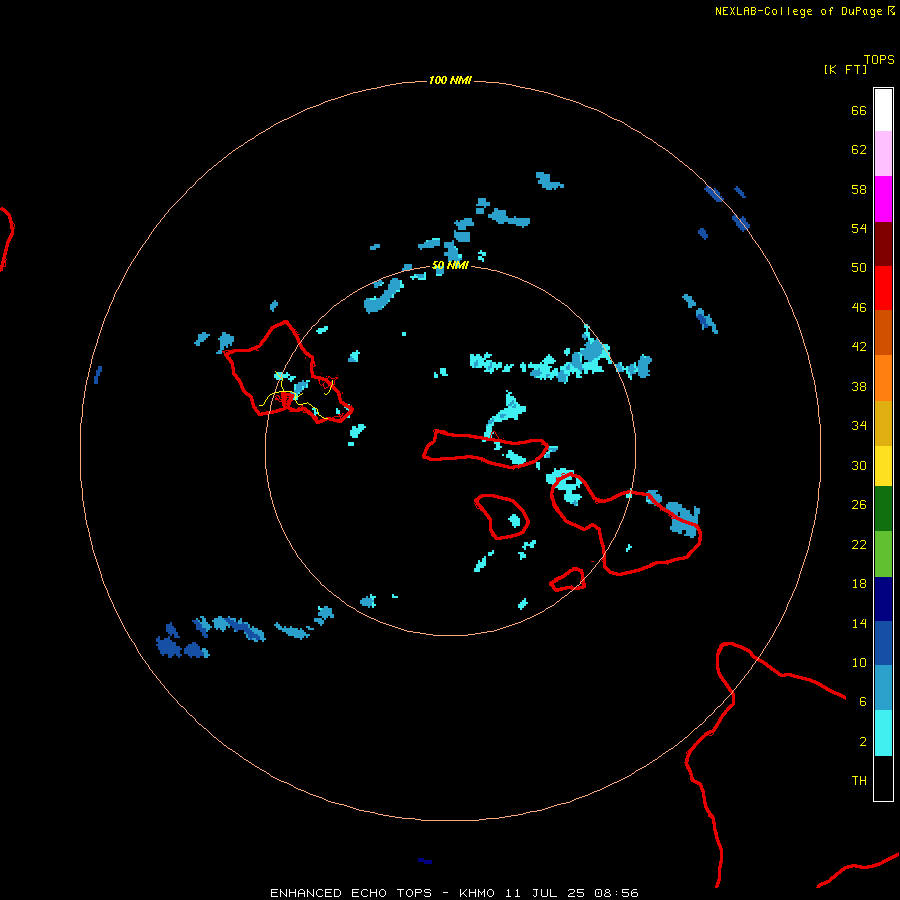The image size is (900, 900).
Task: Click the medium blue 18 kft swatch
Action: click(x=883, y=643)
